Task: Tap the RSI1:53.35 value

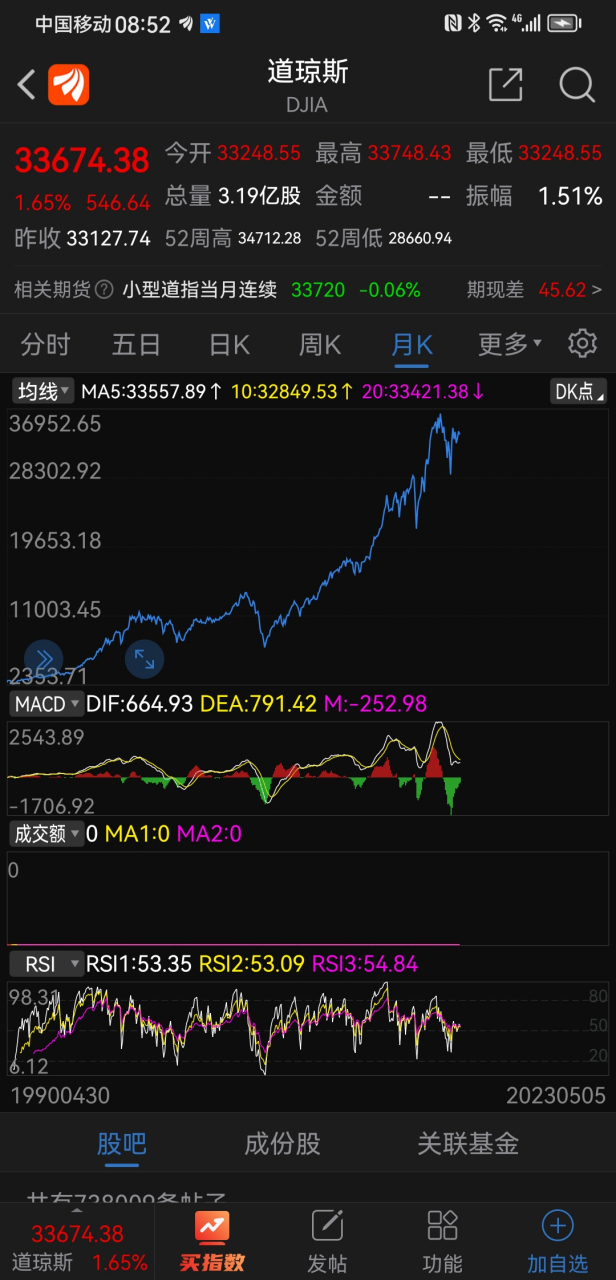Action: tap(140, 964)
